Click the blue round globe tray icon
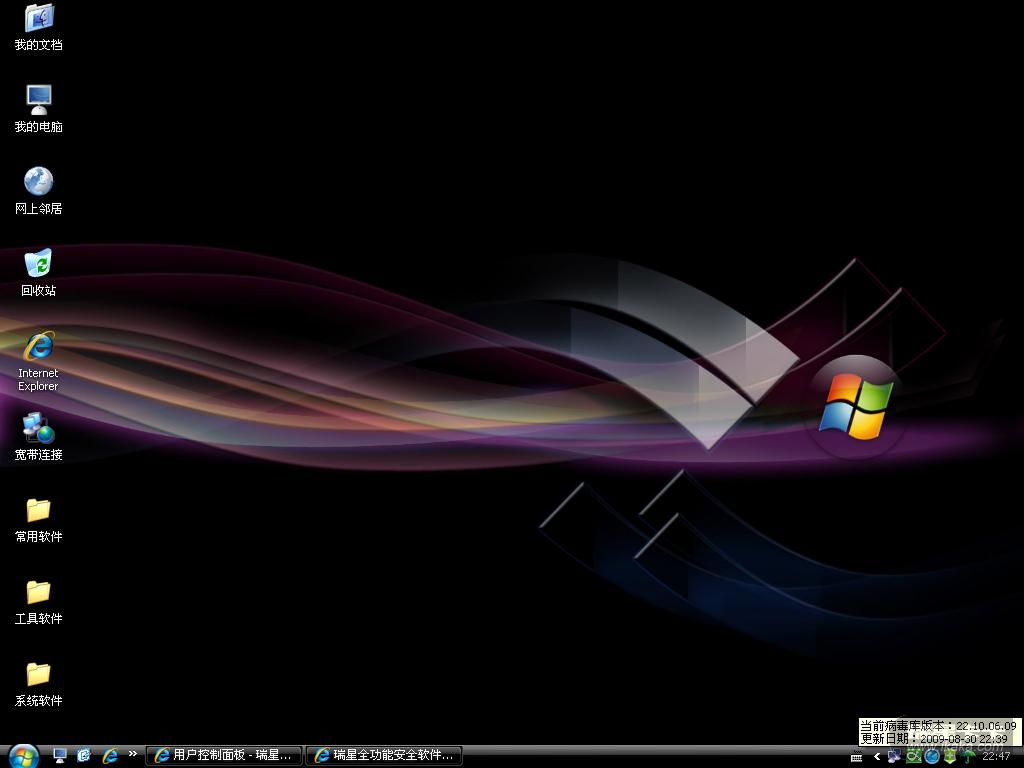This screenshot has width=1024, height=768. coord(932,756)
